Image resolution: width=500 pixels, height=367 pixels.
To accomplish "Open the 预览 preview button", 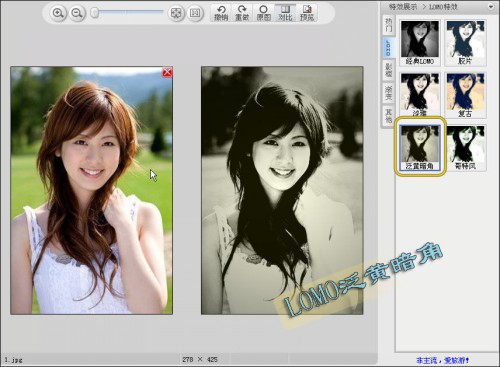I will point(307,13).
